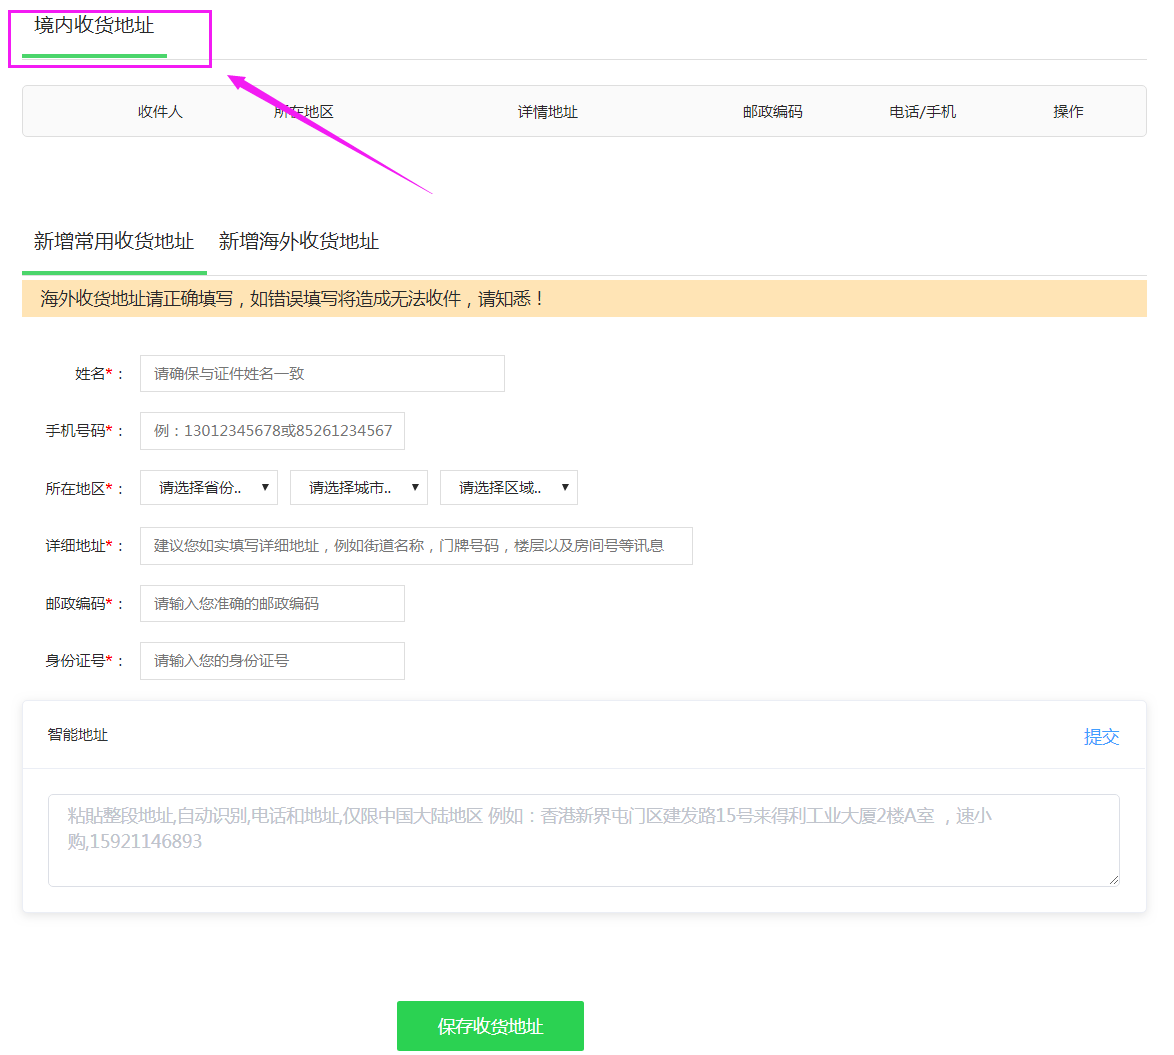Screen dimensions: 1174x1055
Task: Click the 详细地址 address input field
Action: [415, 545]
